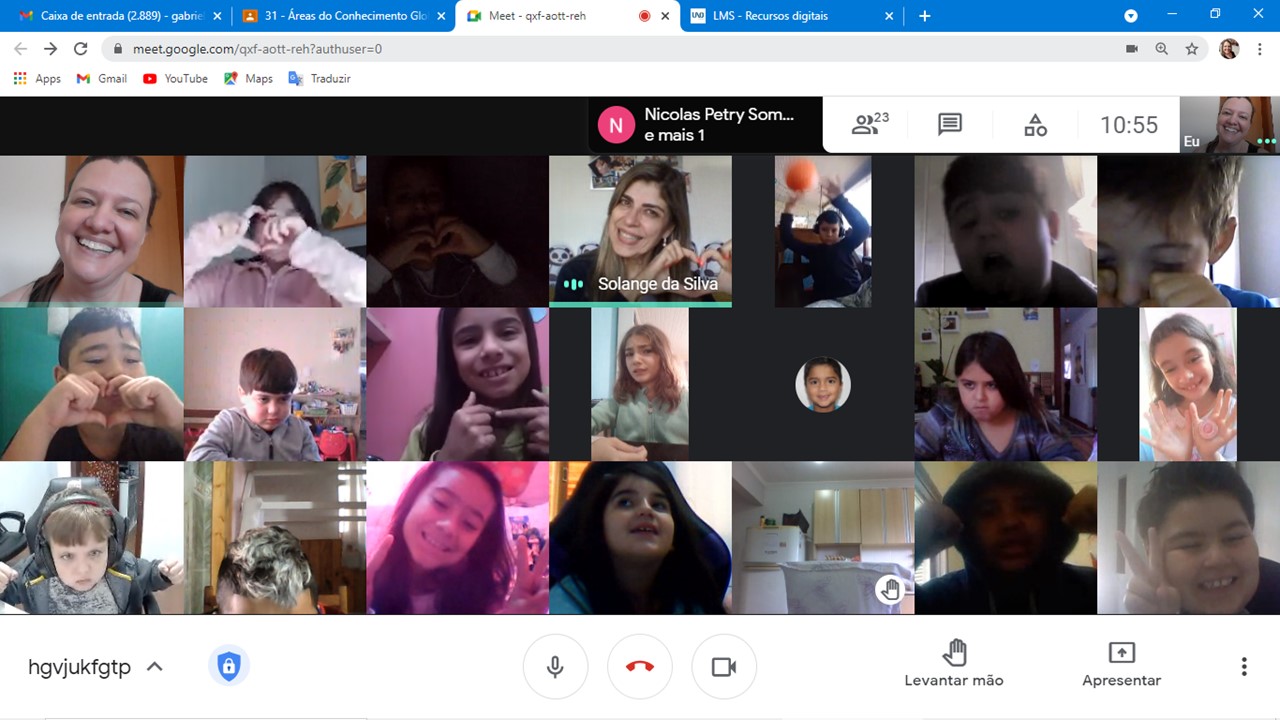The image size is (1280, 720).
Task: Hang up with the red phone button
Action: pos(640,667)
